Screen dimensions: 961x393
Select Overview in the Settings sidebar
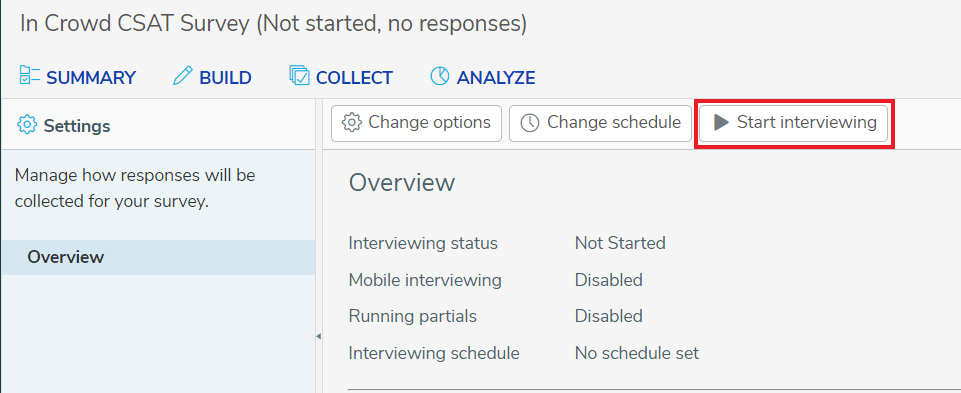click(158, 258)
